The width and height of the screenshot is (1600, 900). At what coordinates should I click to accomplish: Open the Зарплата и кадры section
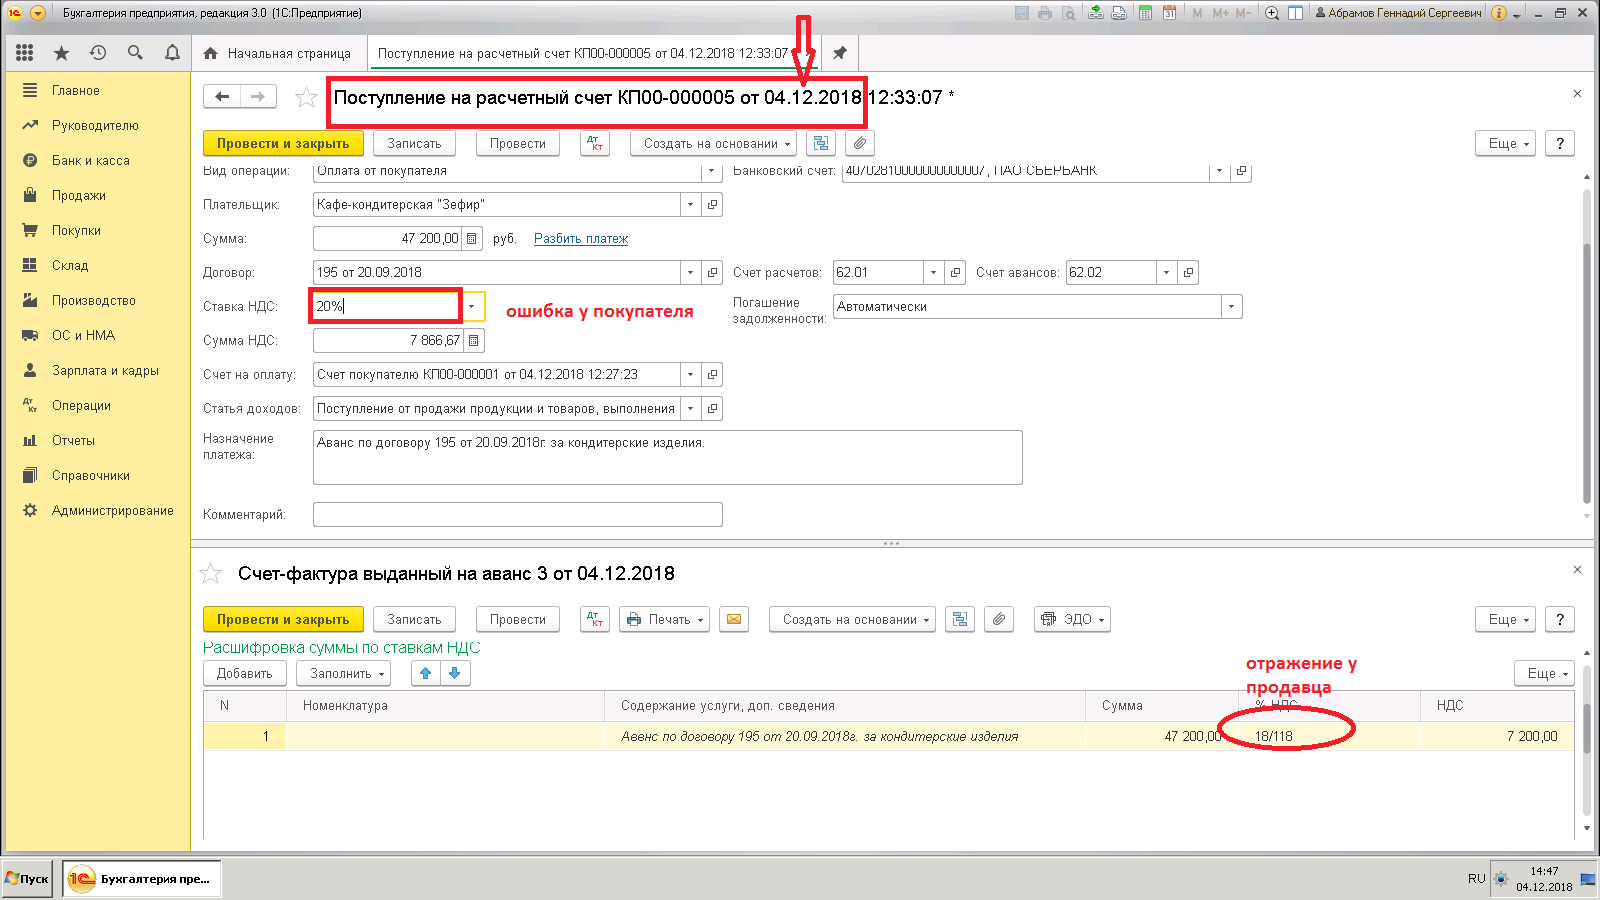(x=105, y=370)
